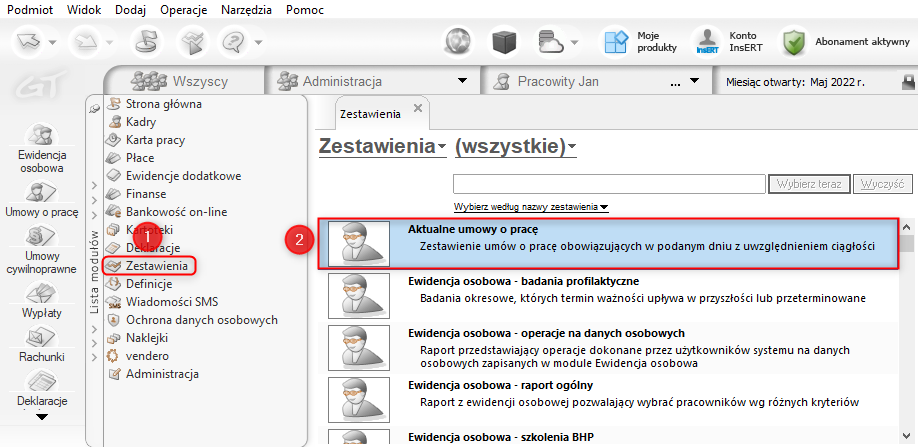Viewport: 918px width, 447px height.
Task: Open the Widok menu
Action: click(84, 10)
